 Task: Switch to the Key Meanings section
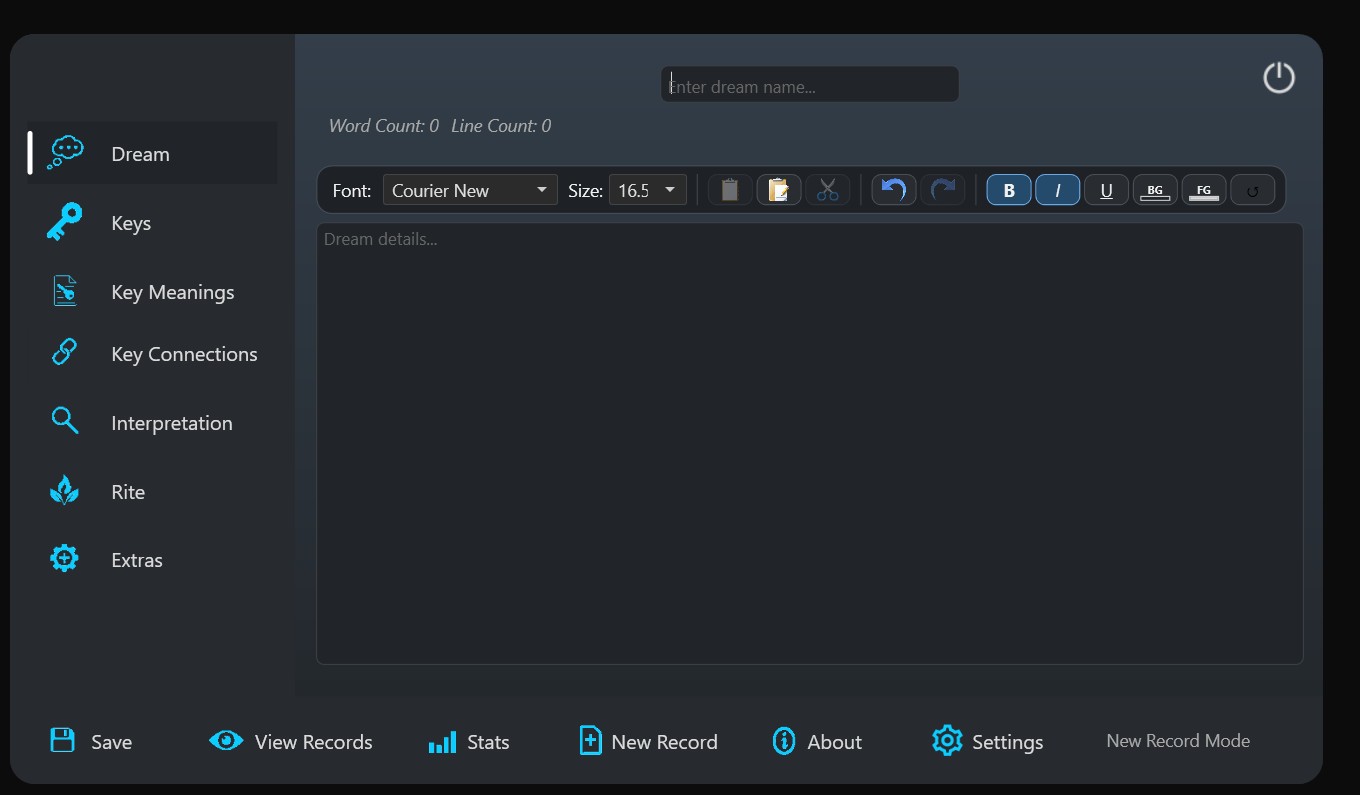[x=152, y=291]
